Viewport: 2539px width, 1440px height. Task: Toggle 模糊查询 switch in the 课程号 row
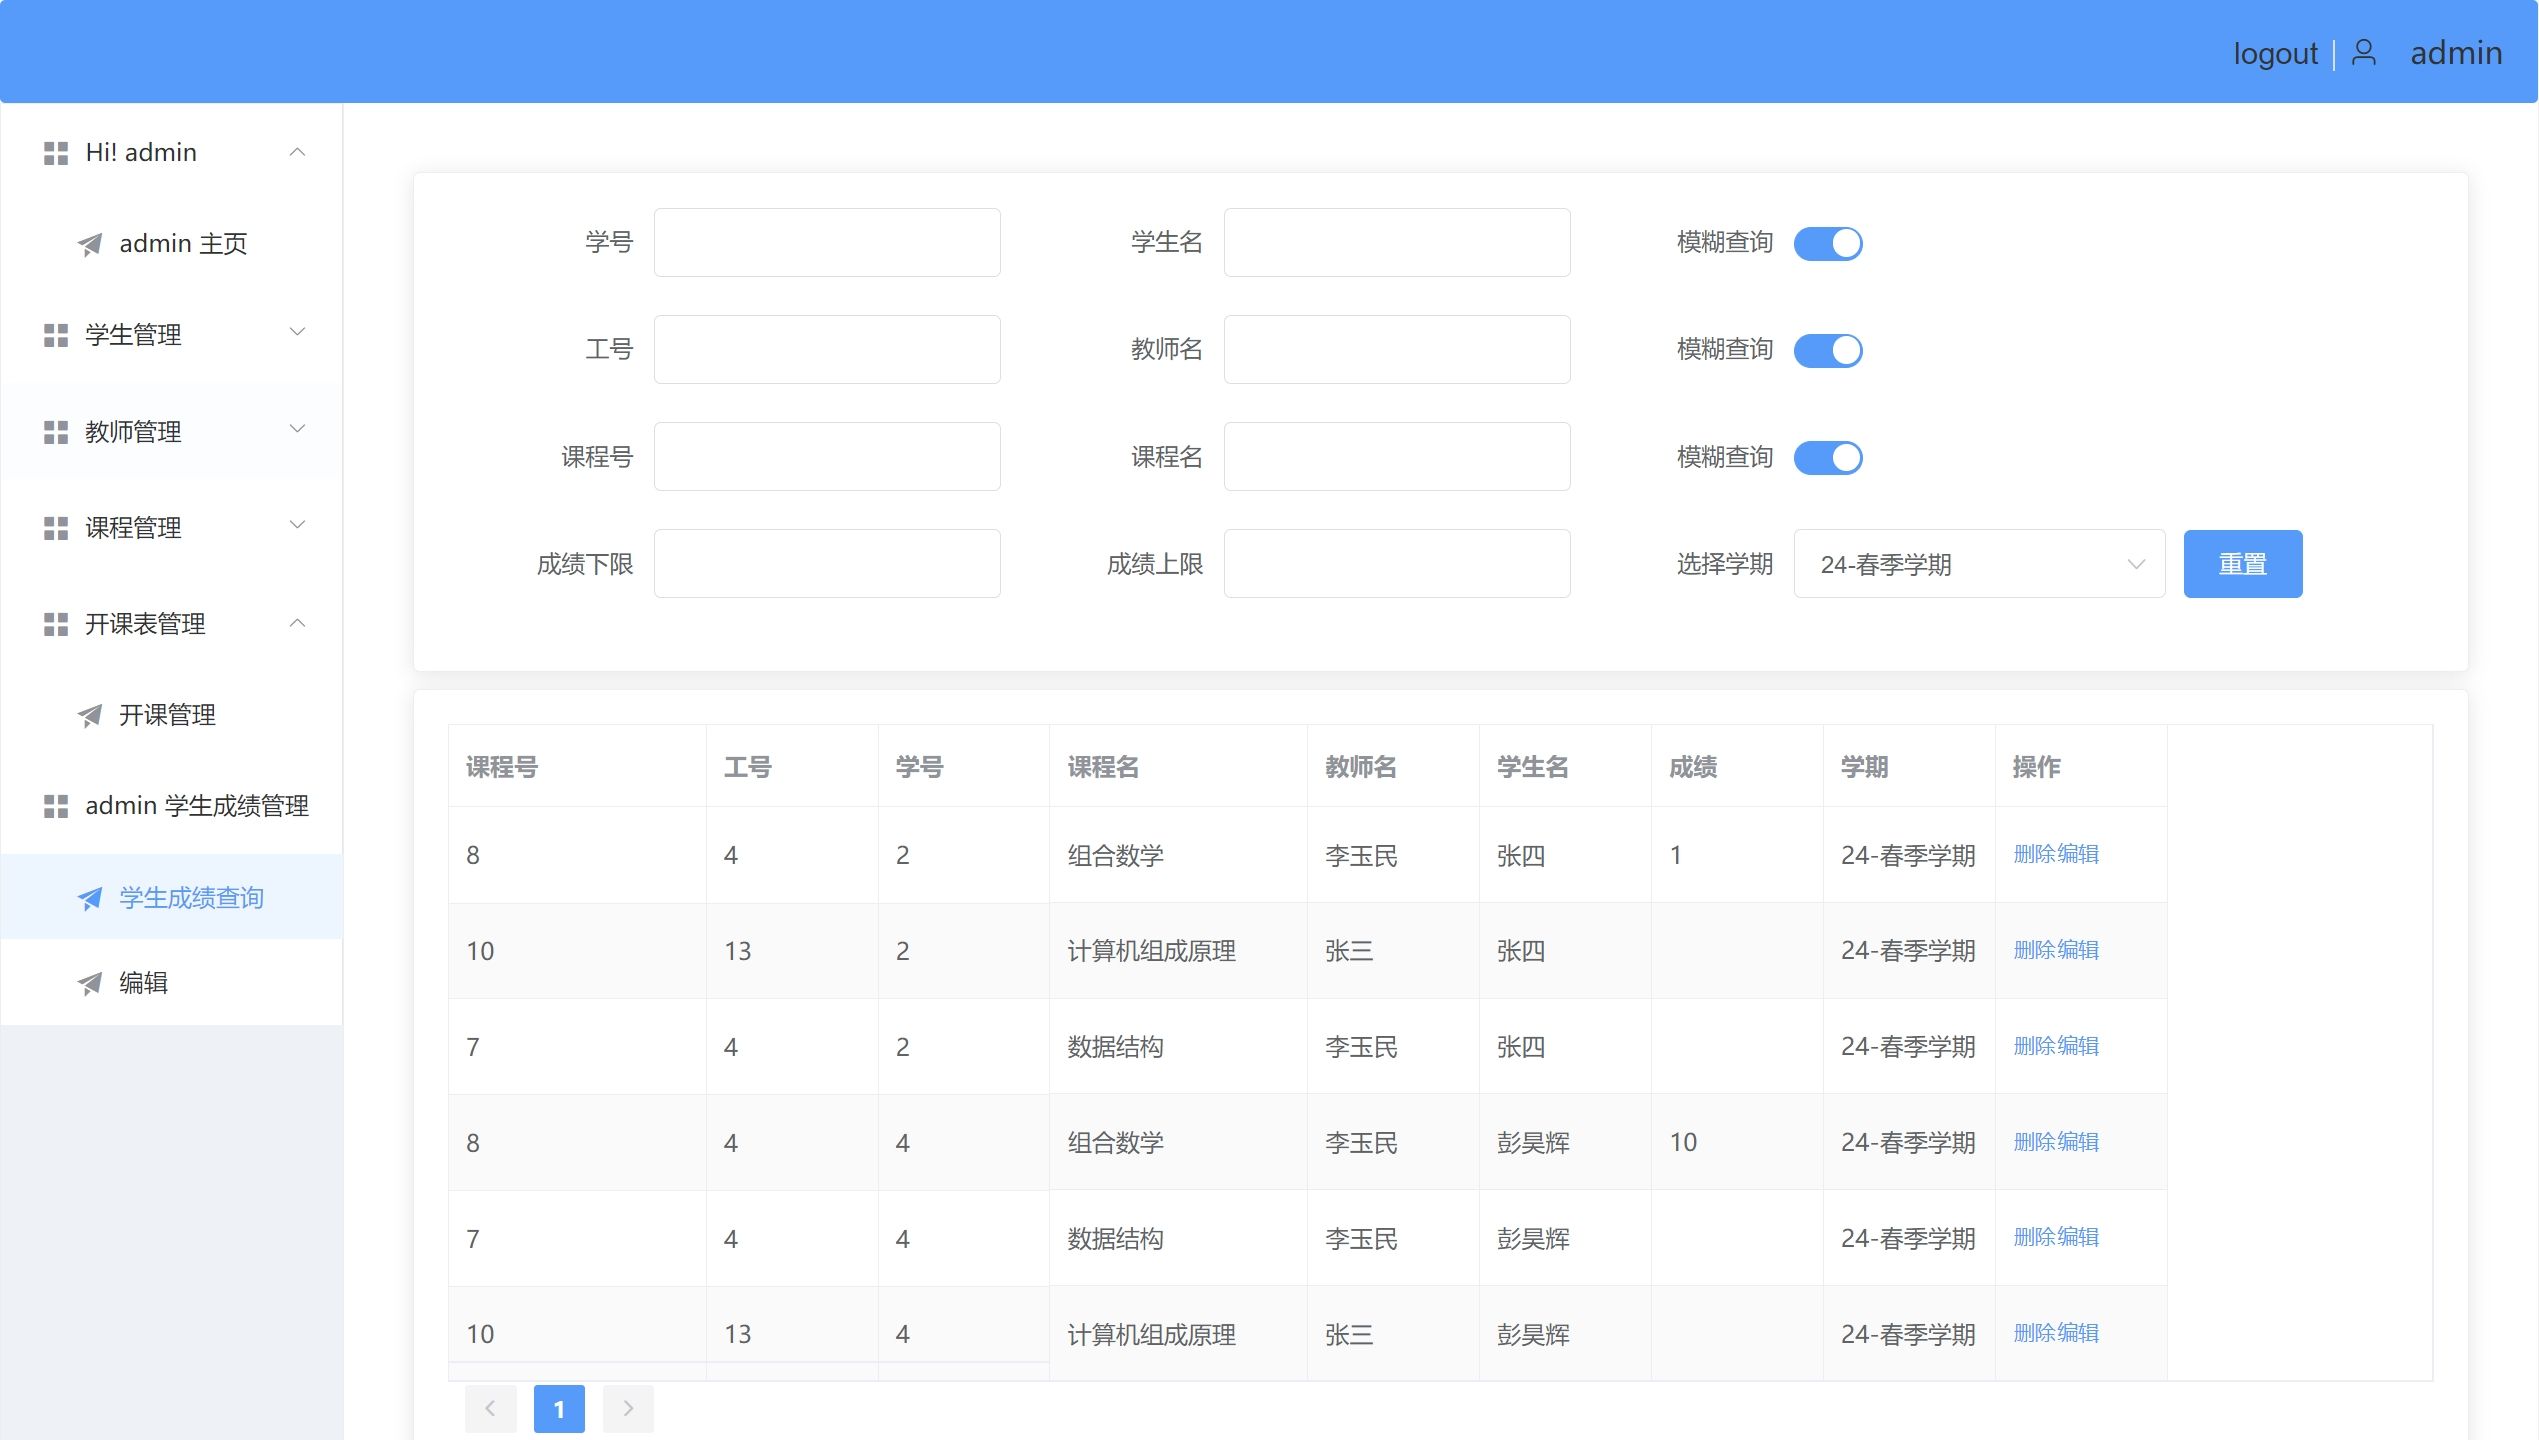pyautogui.click(x=1828, y=457)
